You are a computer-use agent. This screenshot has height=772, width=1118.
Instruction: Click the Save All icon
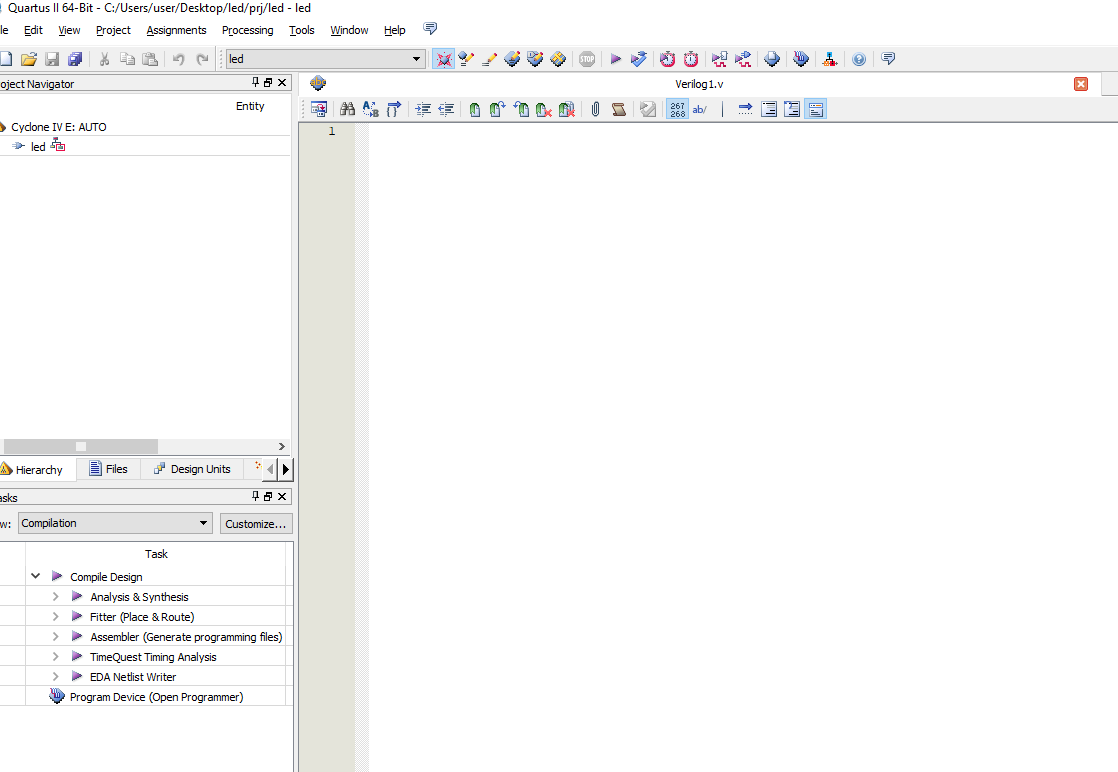pos(75,59)
